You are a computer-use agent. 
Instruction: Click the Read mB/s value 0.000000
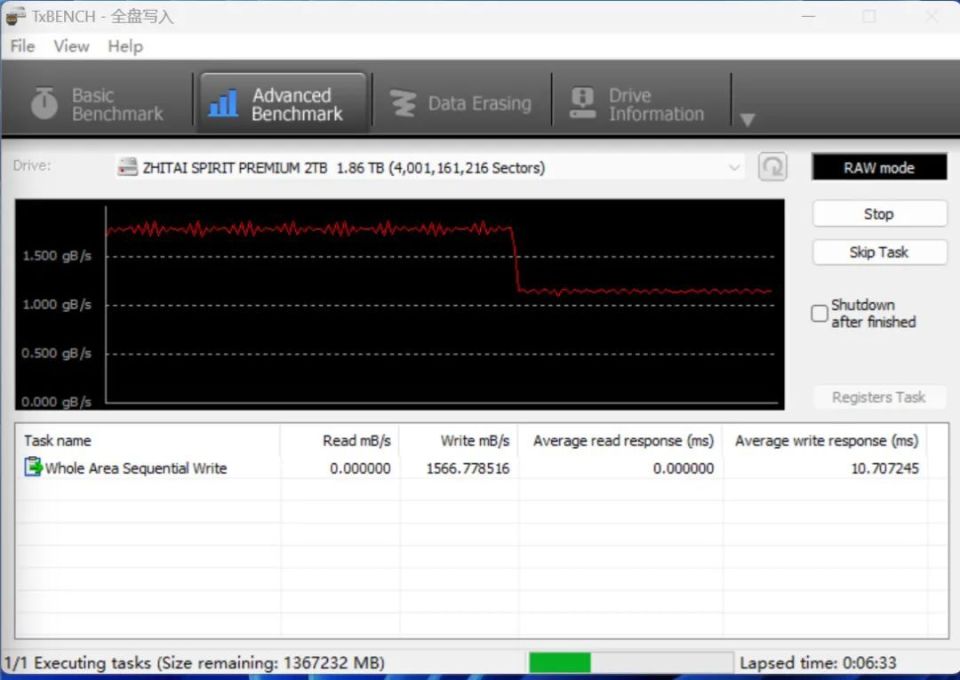pyautogui.click(x=360, y=468)
